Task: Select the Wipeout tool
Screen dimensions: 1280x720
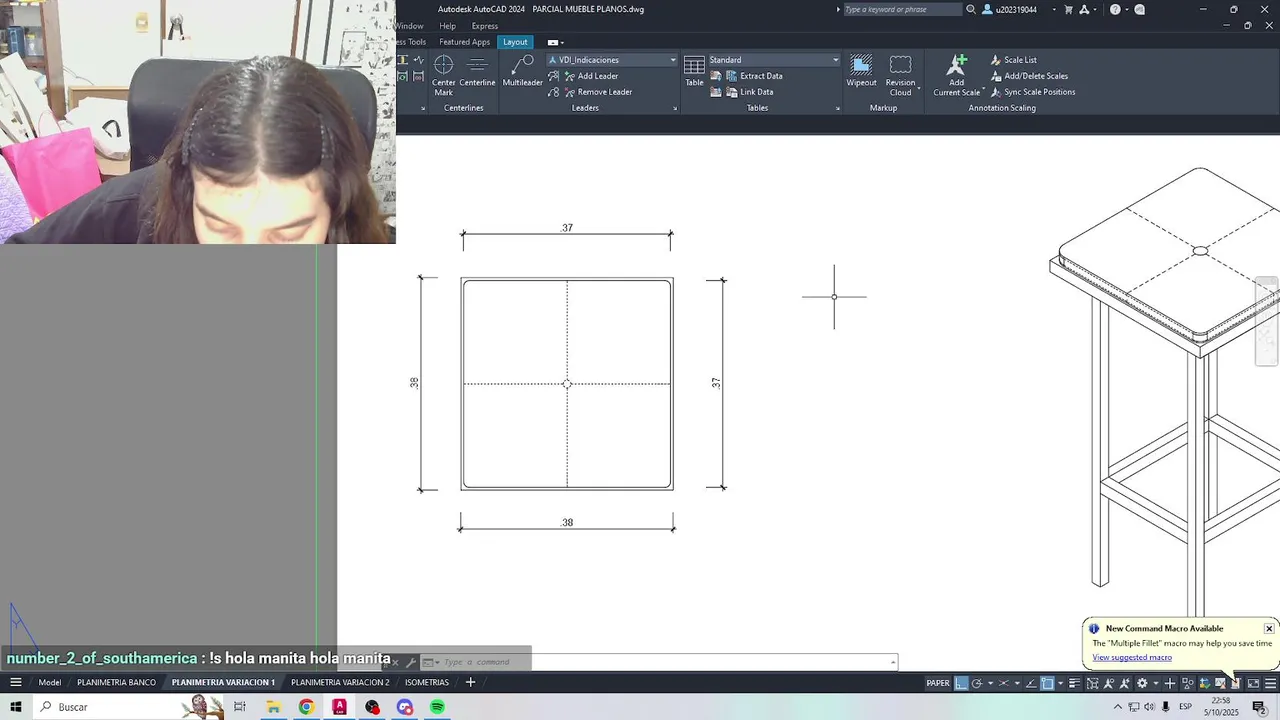Action: click(x=861, y=71)
